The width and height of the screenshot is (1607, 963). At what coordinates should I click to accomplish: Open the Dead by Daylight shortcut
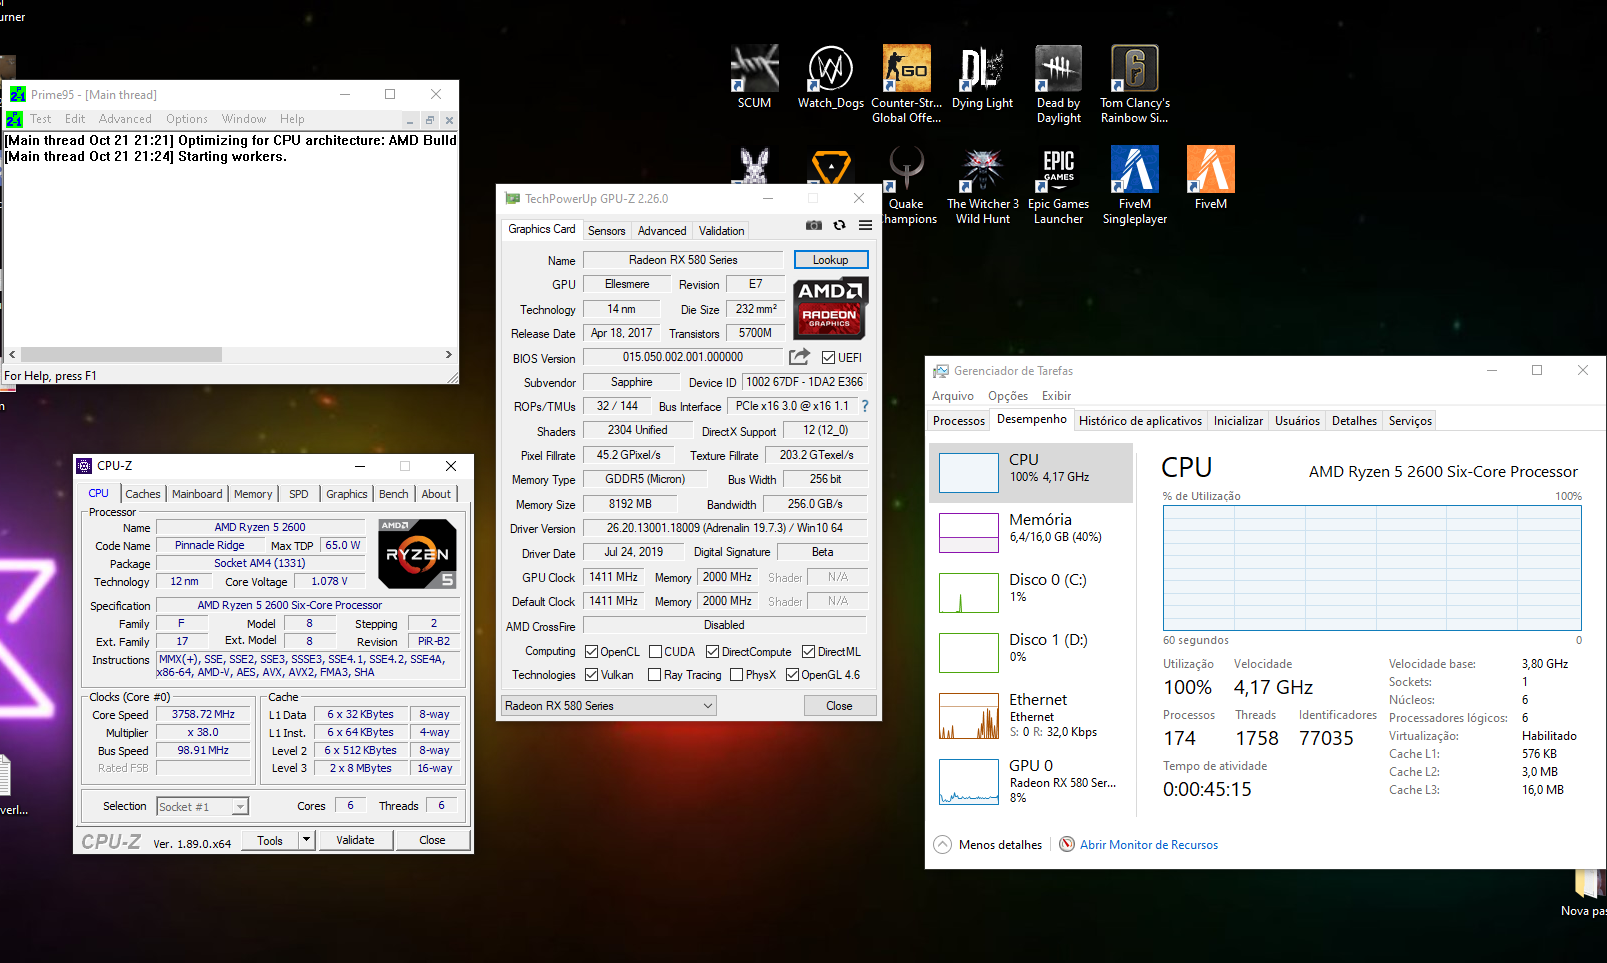tap(1058, 84)
